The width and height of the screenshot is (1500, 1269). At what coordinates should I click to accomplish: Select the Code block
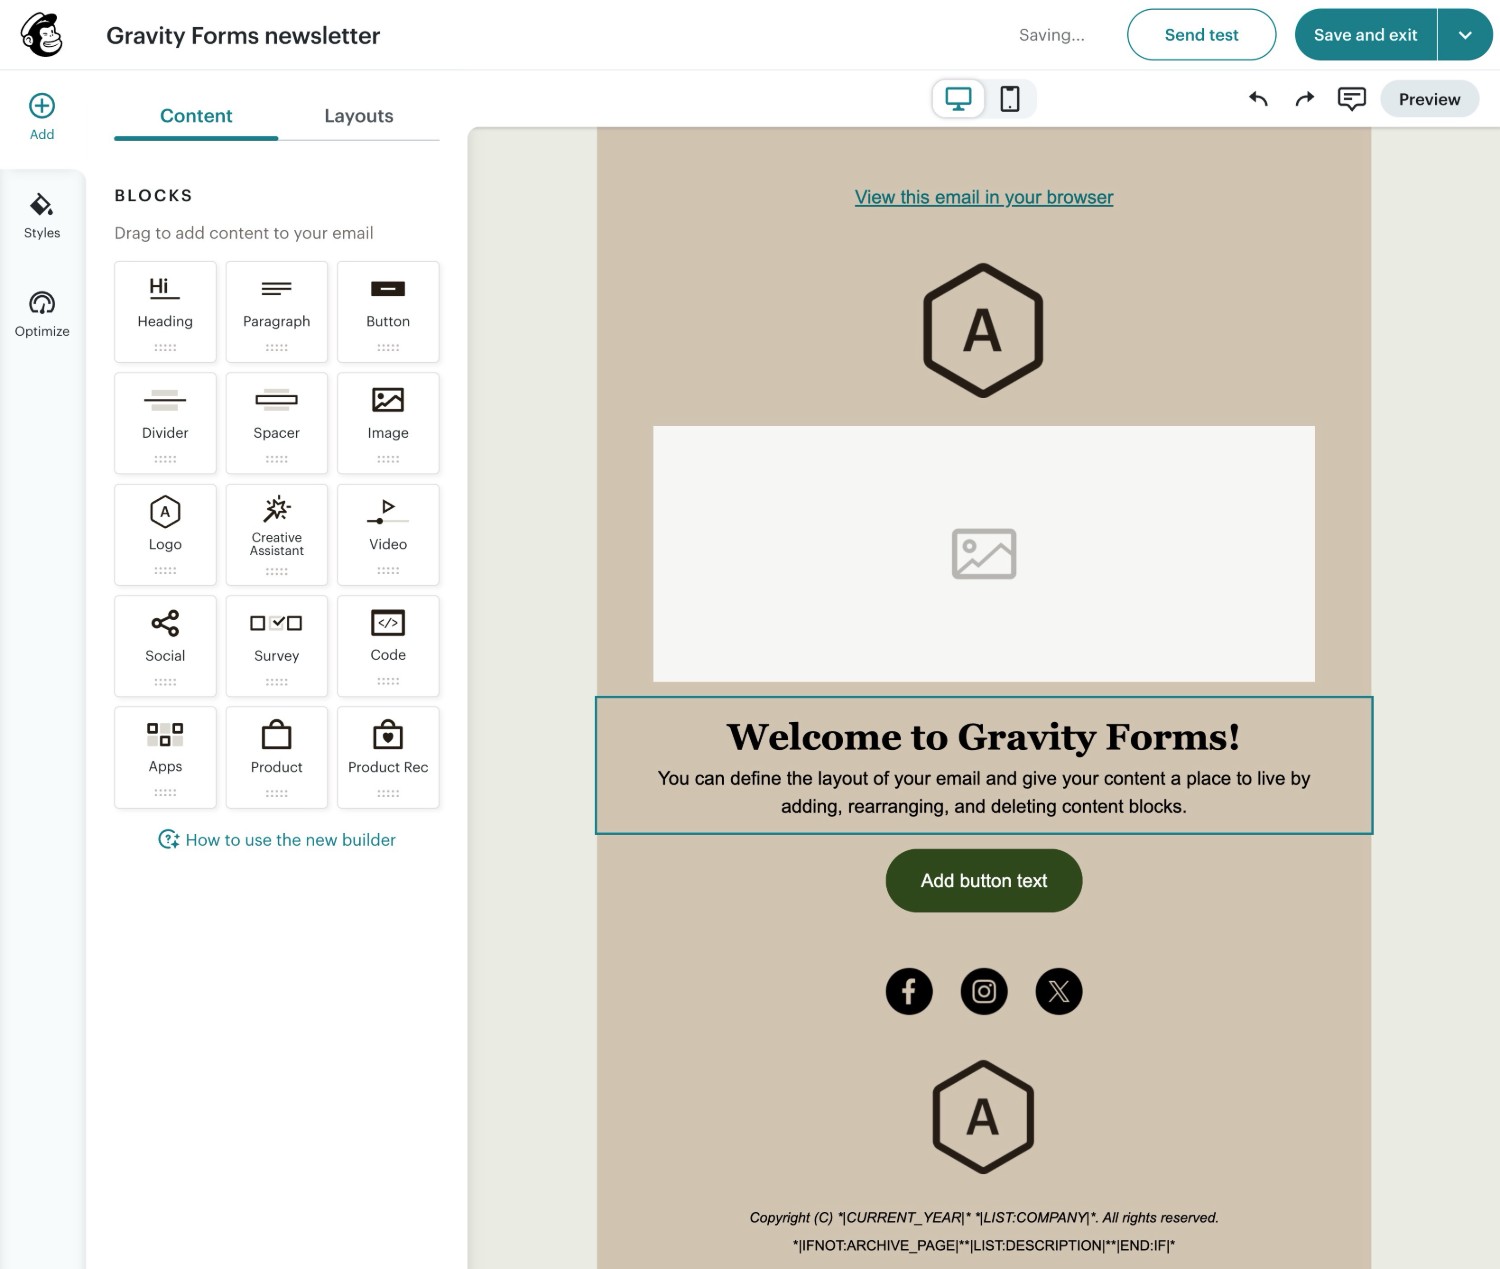(388, 646)
